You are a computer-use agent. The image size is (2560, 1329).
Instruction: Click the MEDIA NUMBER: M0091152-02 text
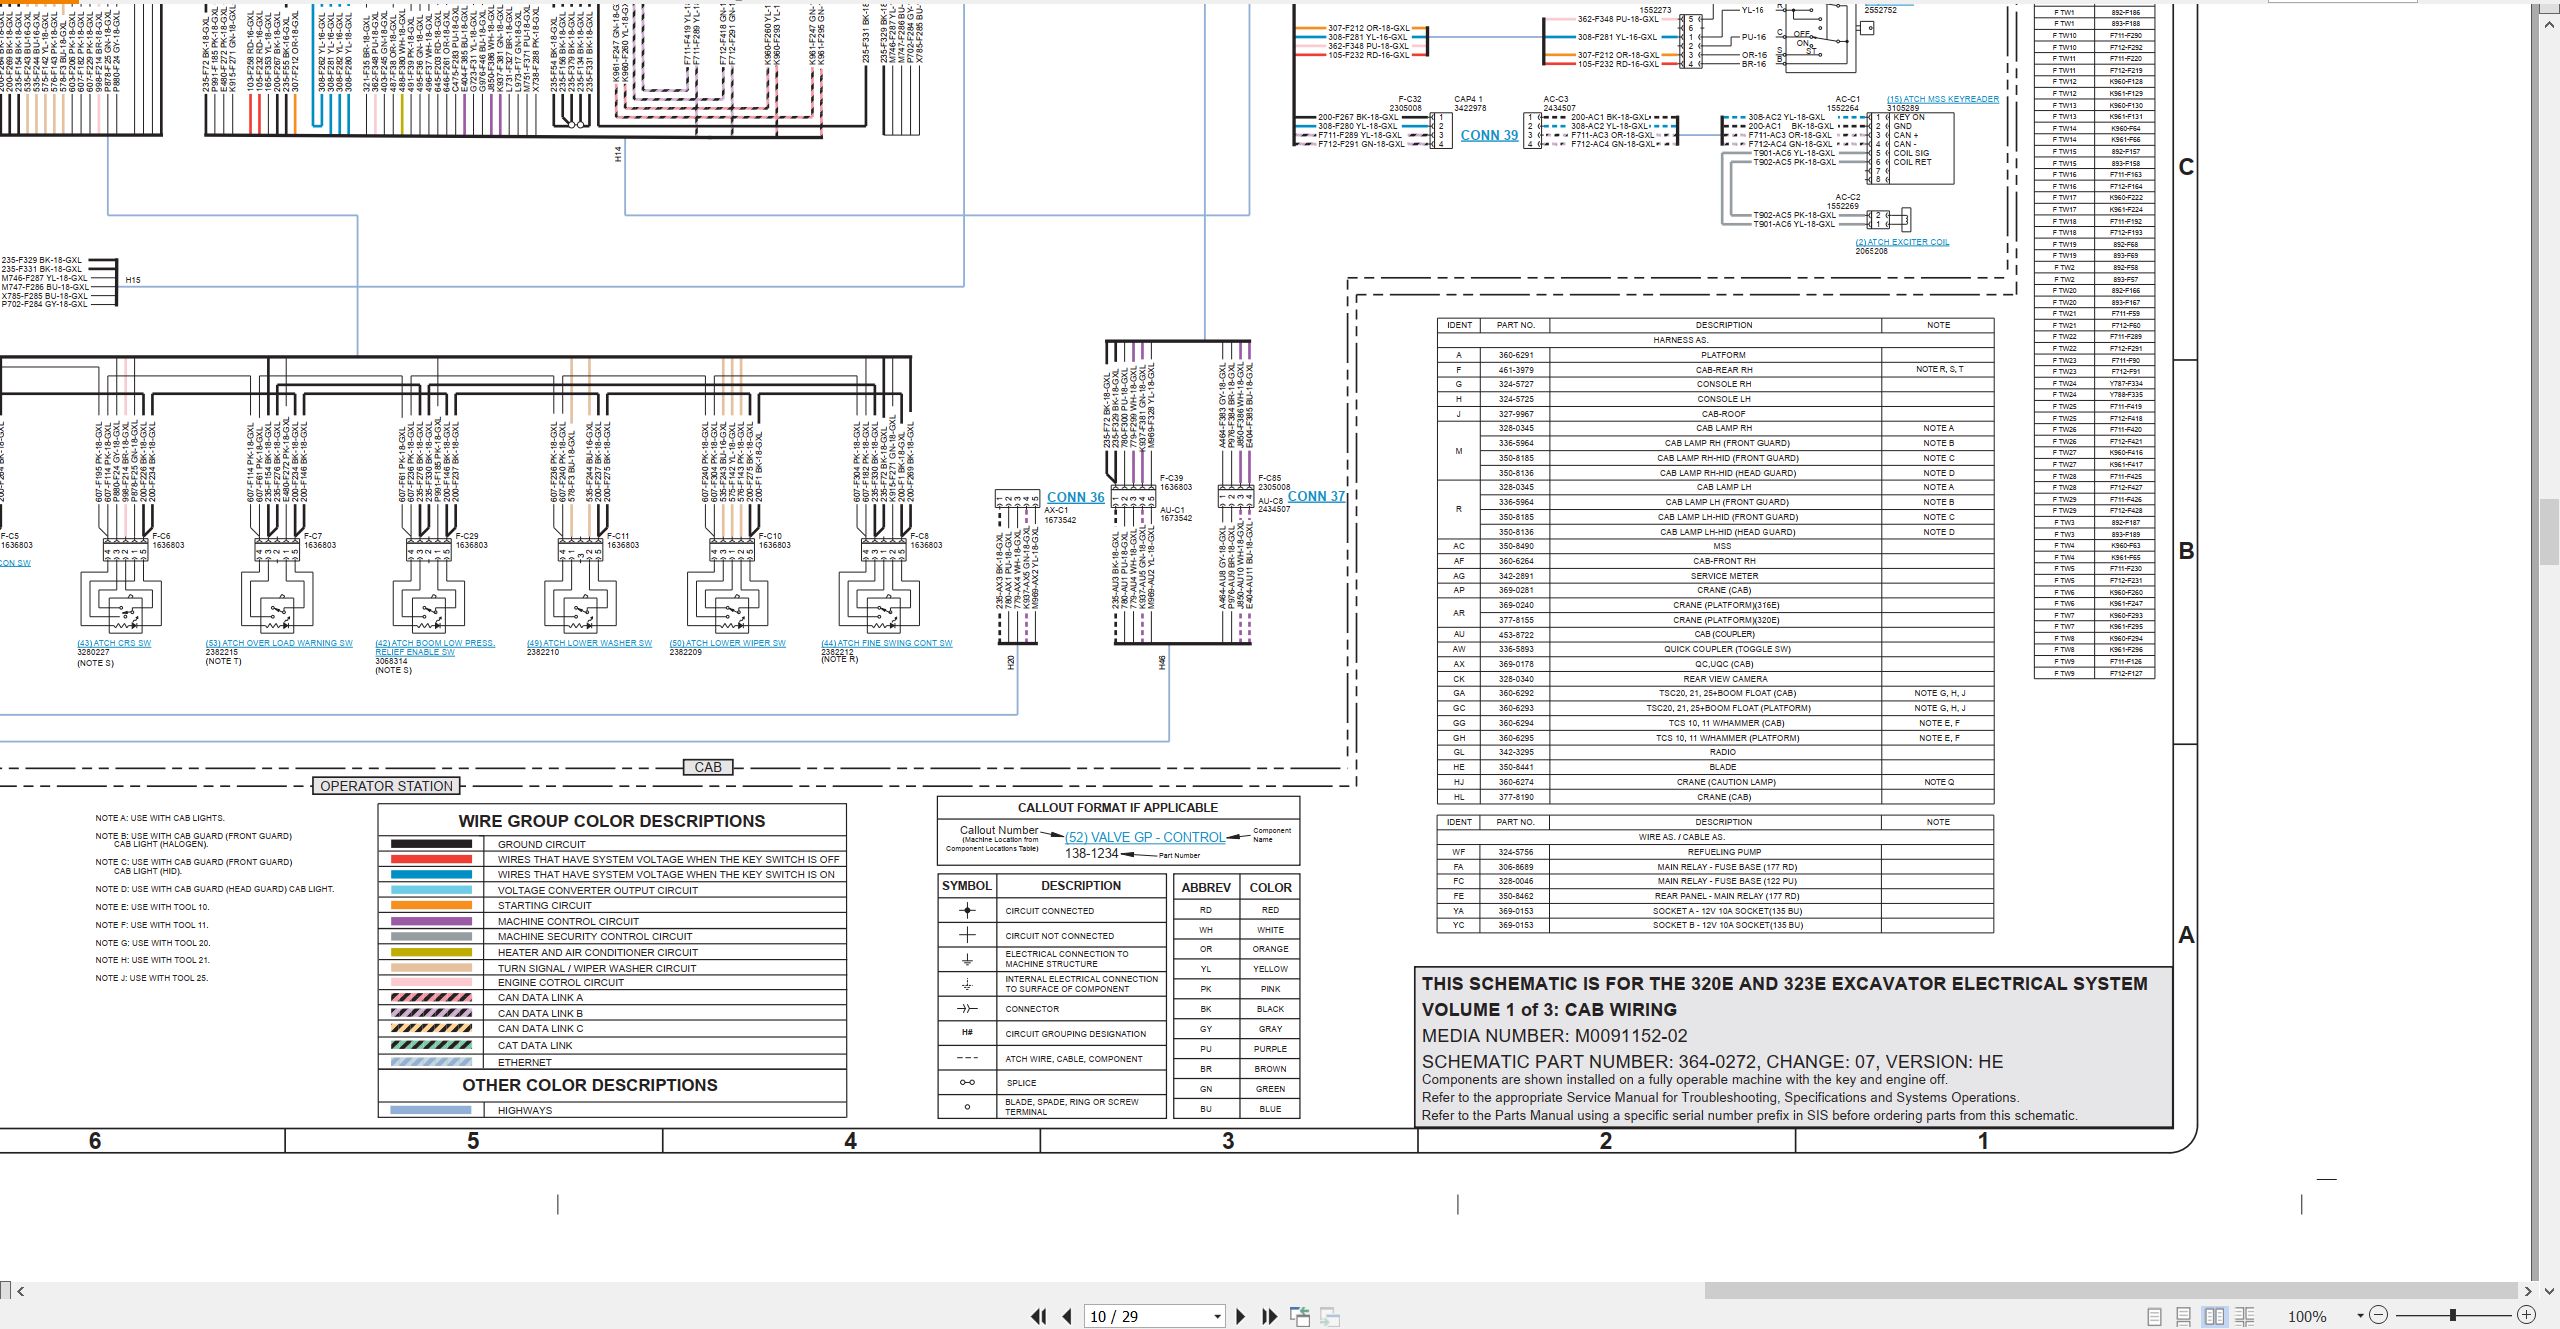click(x=1555, y=1036)
